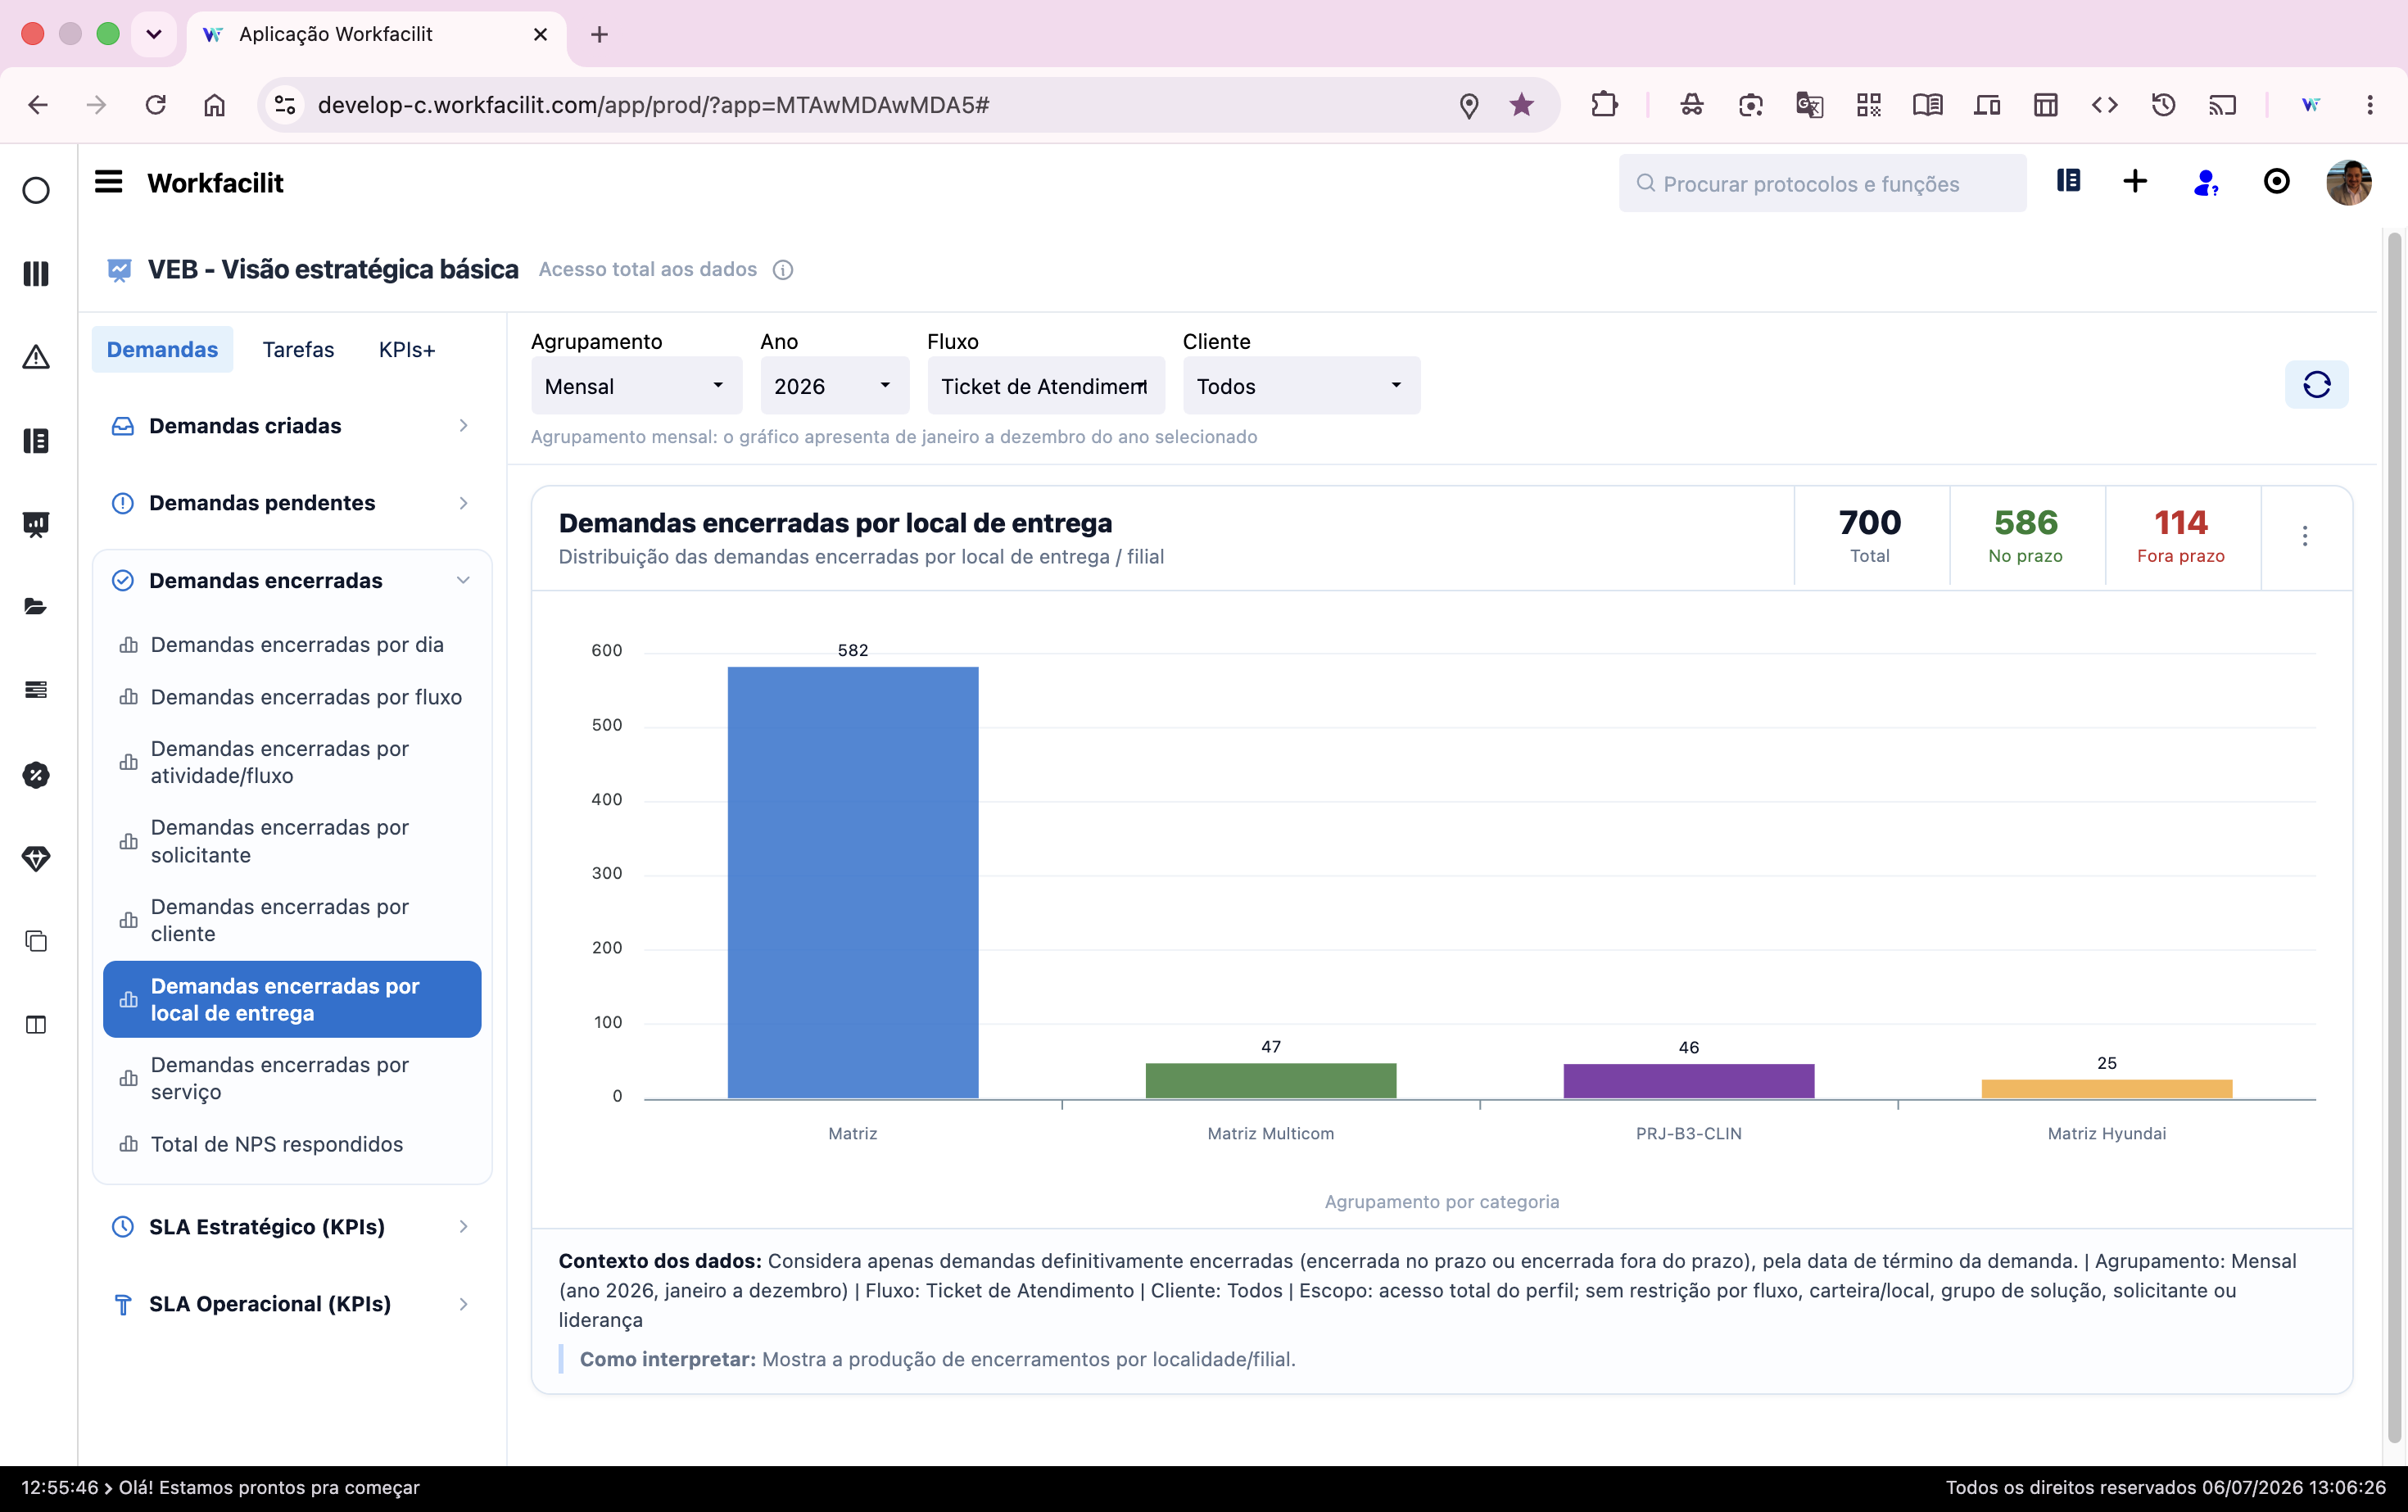2408x1512 pixels.
Task: Click the 586 No prazo counter
Action: 2025,536
